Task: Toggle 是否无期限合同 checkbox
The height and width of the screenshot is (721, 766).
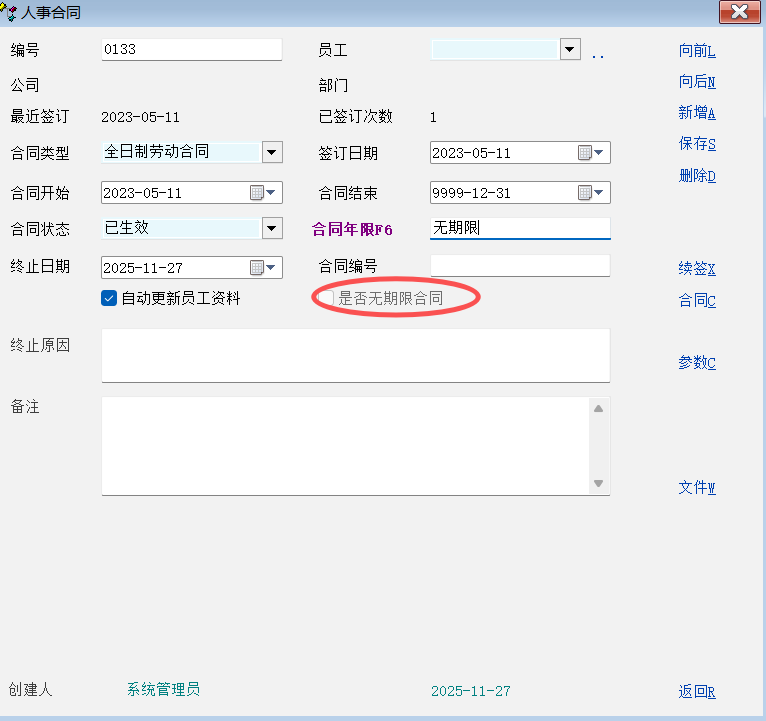Action: (326, 298)
